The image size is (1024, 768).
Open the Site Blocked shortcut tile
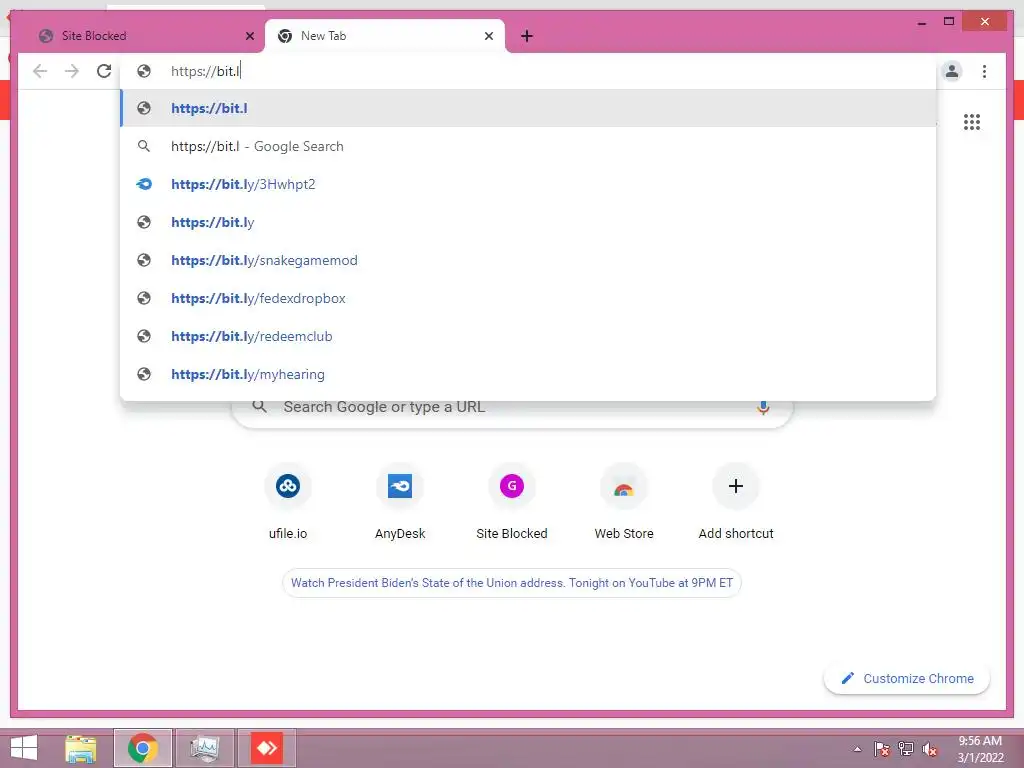512,503
